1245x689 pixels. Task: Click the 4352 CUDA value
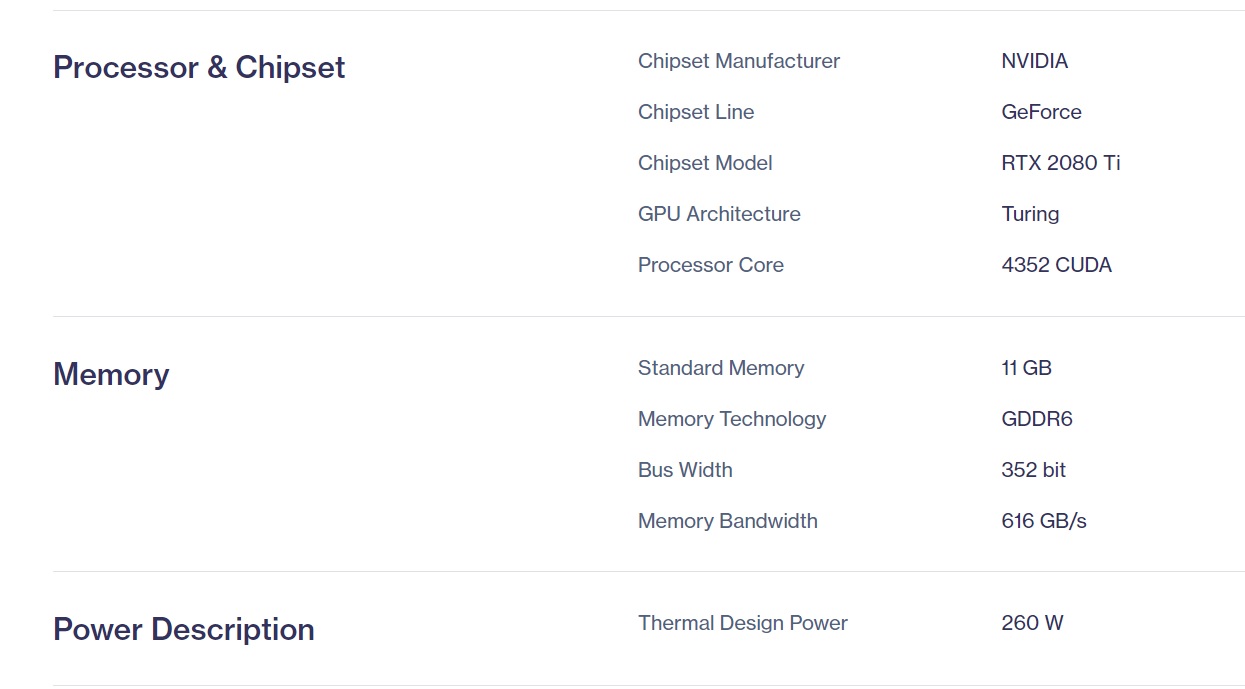(1056, 265)
